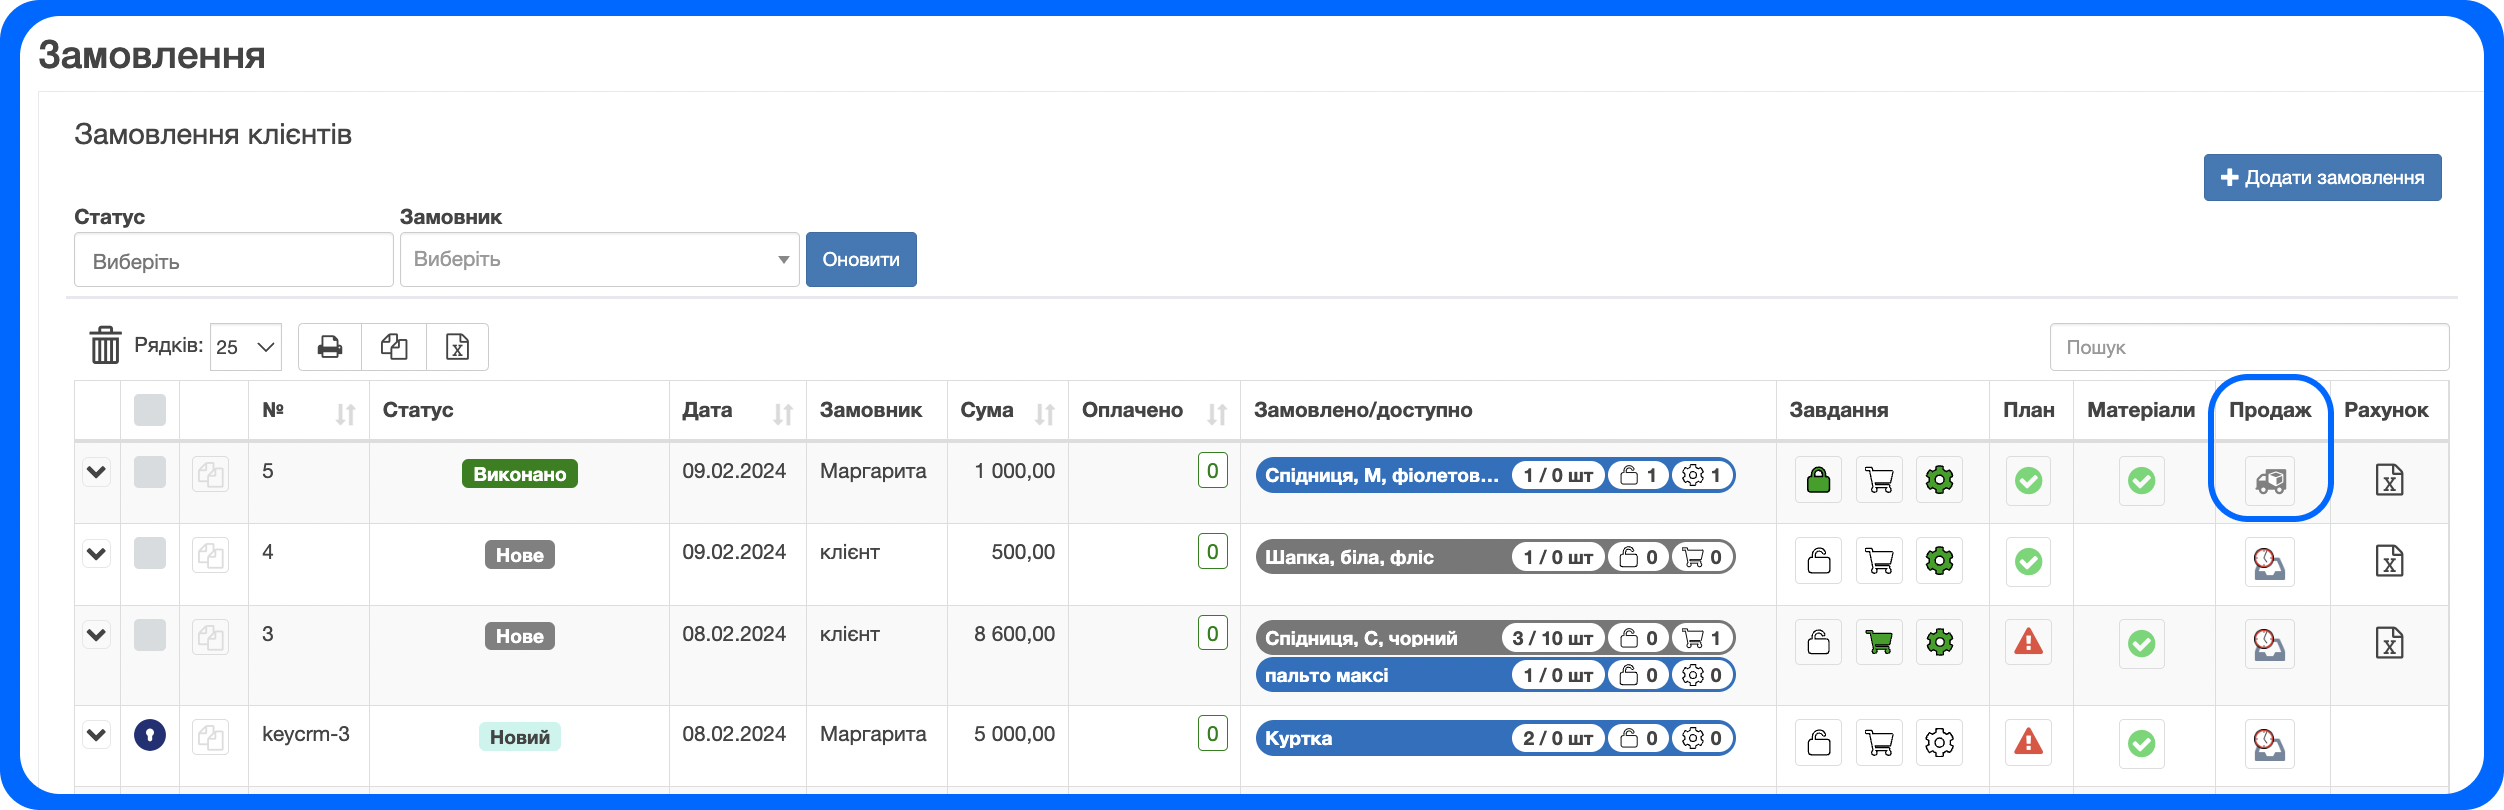Click the Додати замовлення button
The image size is (2504, 810).
click(x=2322, y=178)
